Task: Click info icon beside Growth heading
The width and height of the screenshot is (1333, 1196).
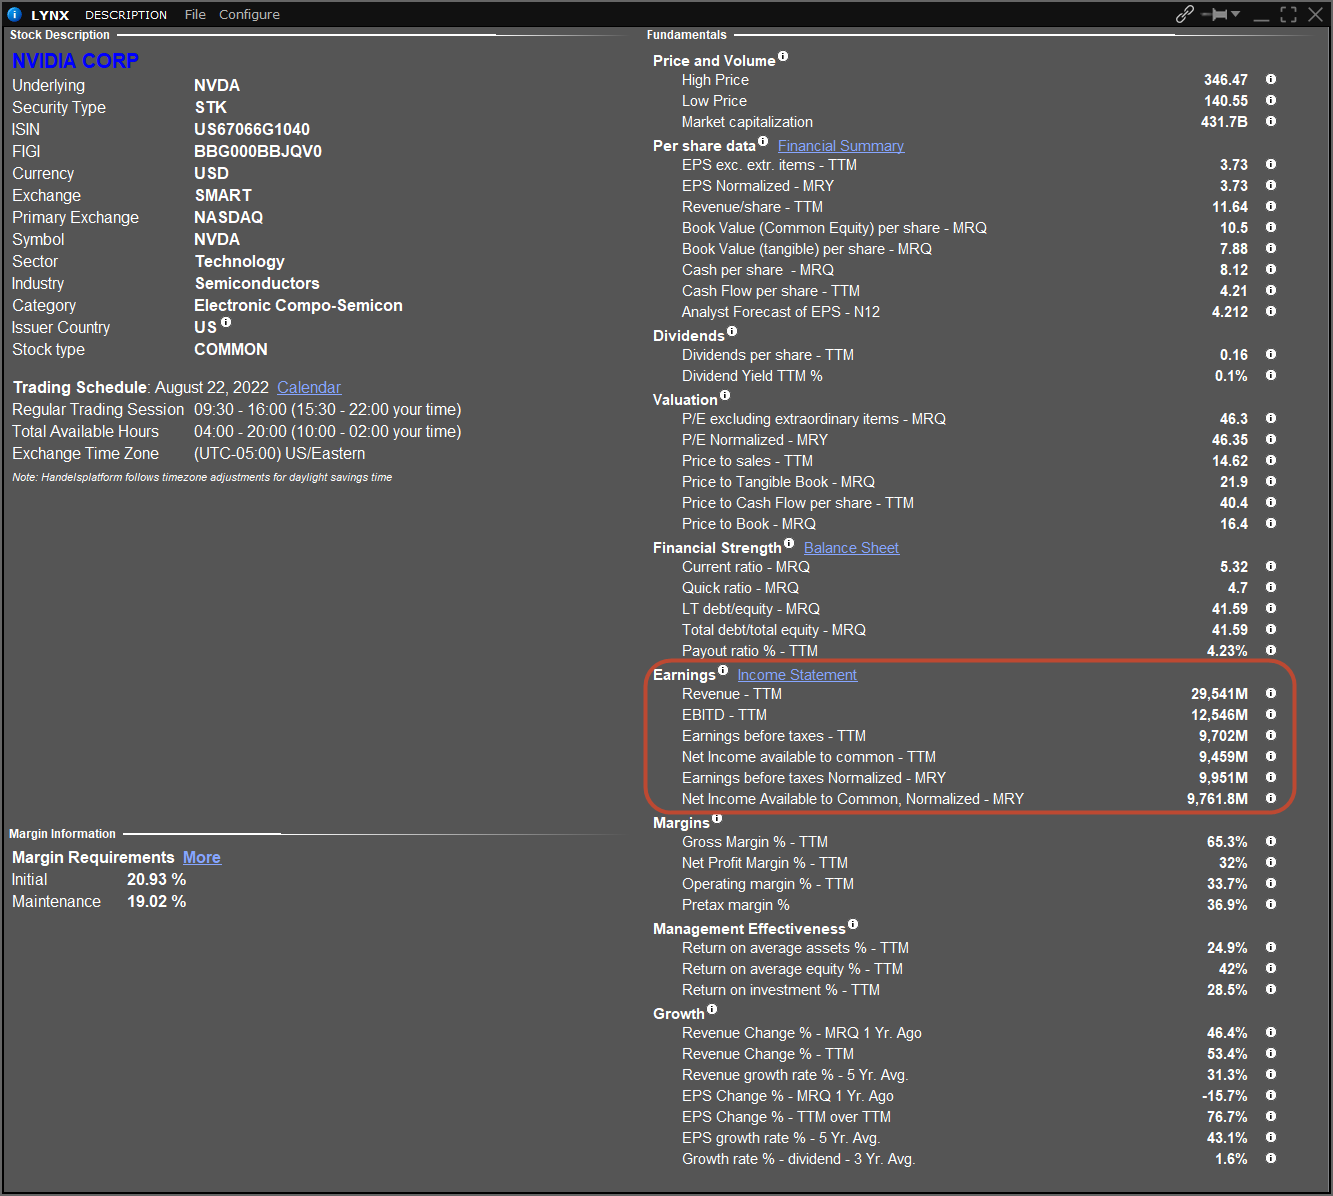Action: pos(712,1009)
